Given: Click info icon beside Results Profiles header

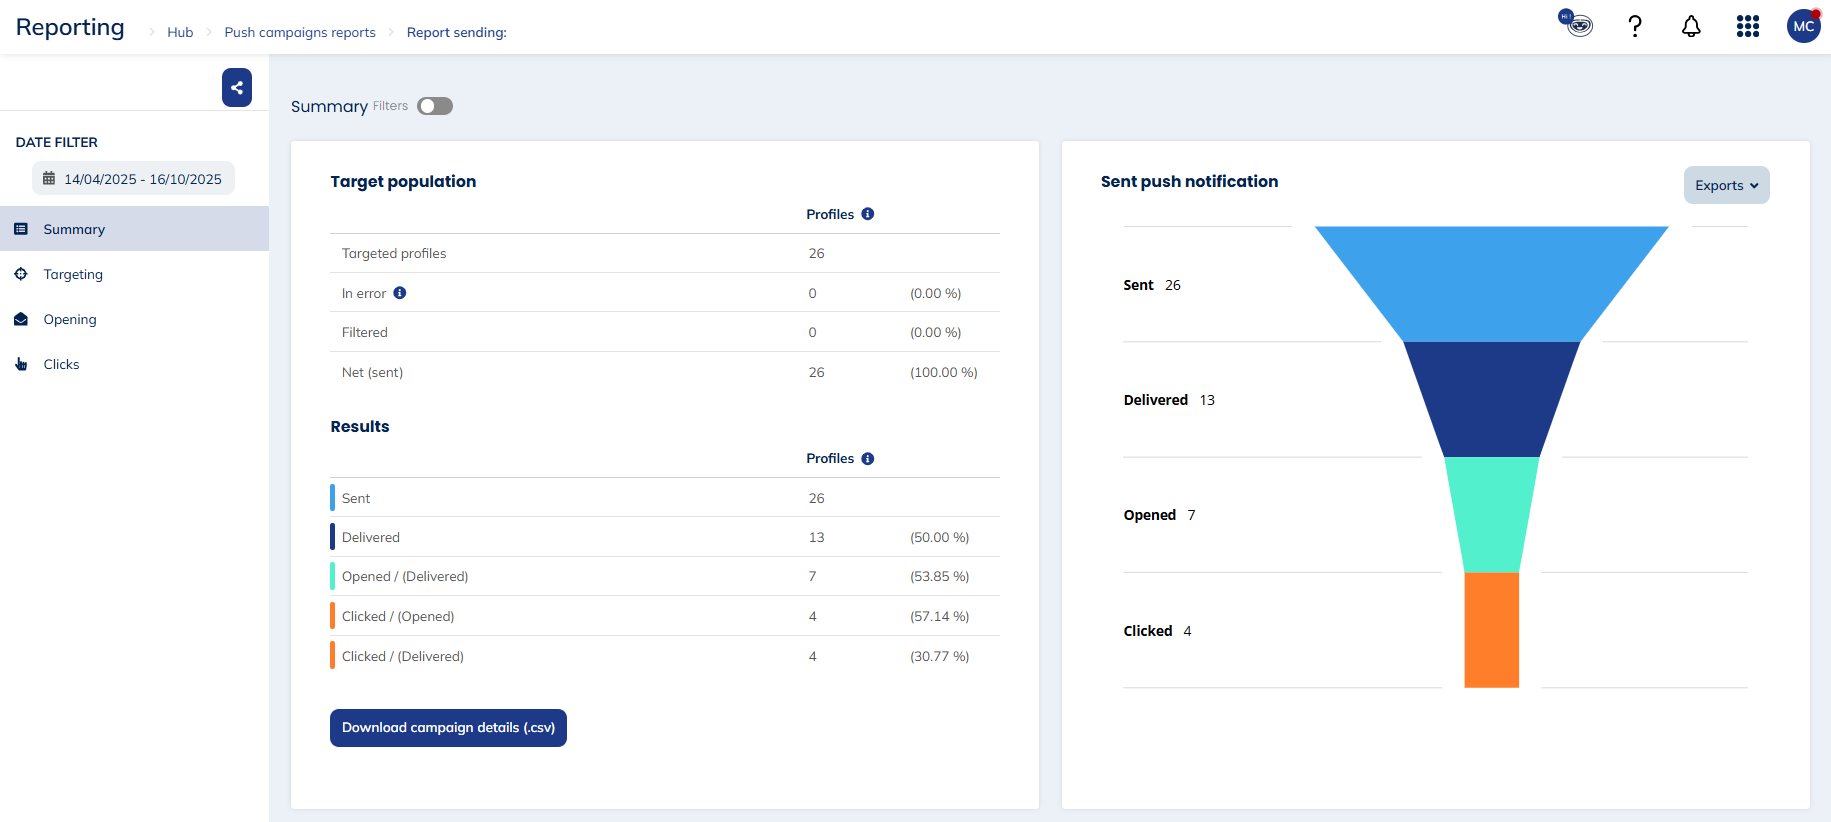Looking at the screenshot, I should click(868, 459).
